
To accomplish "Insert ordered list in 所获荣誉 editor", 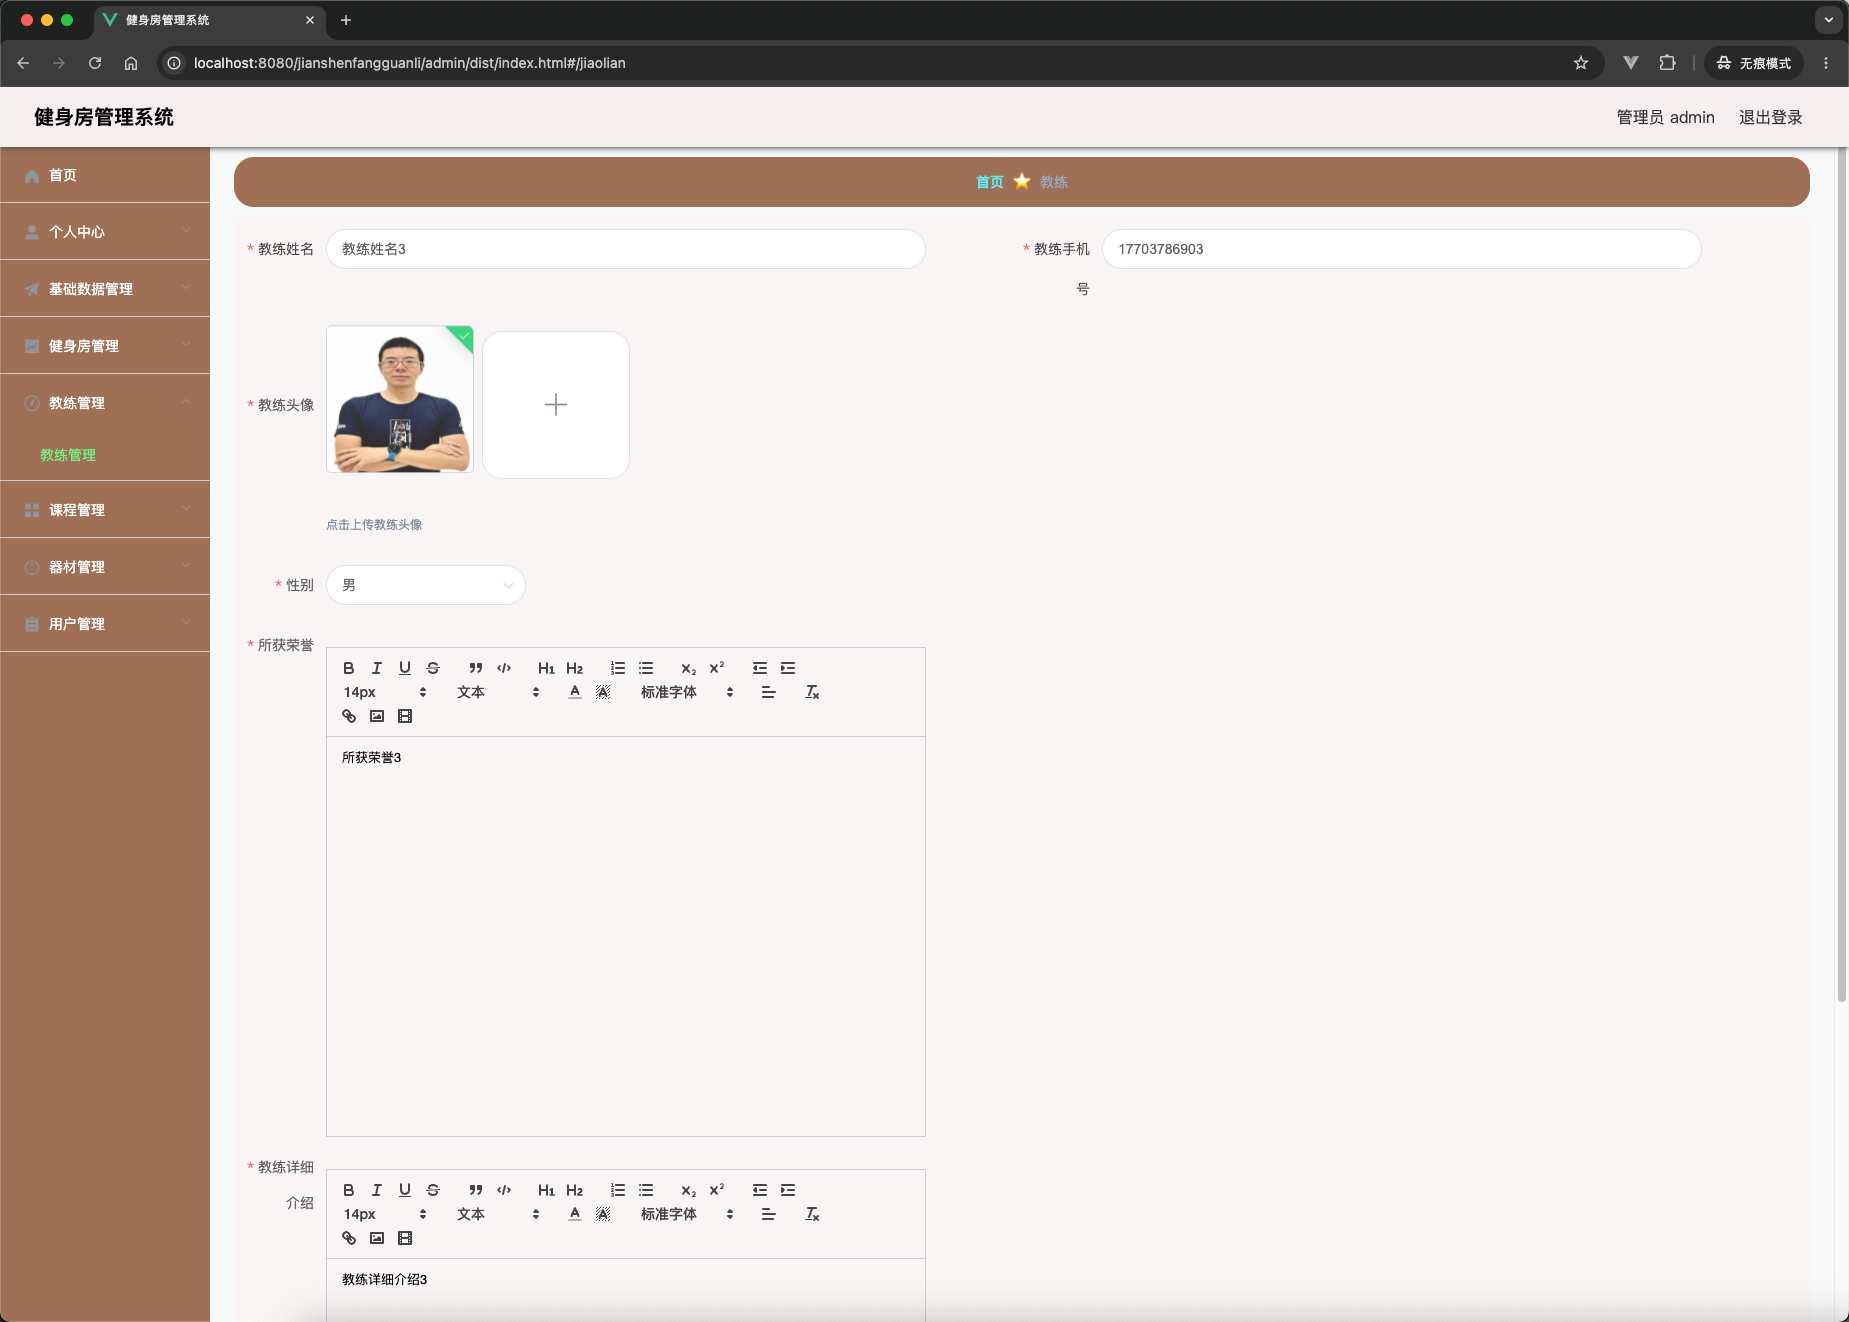I will pyautogui.click(x=618, y=668).
